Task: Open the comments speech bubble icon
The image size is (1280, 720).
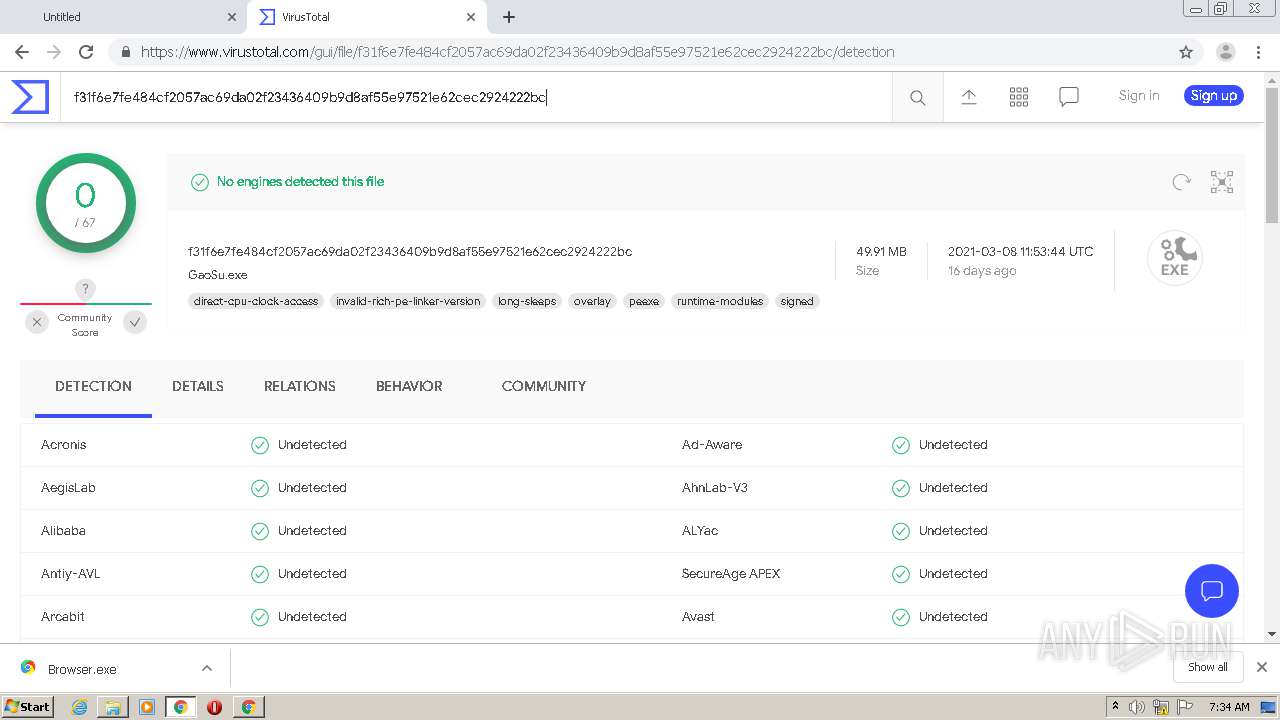Action: pyautogui.click(x=1069, y=97)
